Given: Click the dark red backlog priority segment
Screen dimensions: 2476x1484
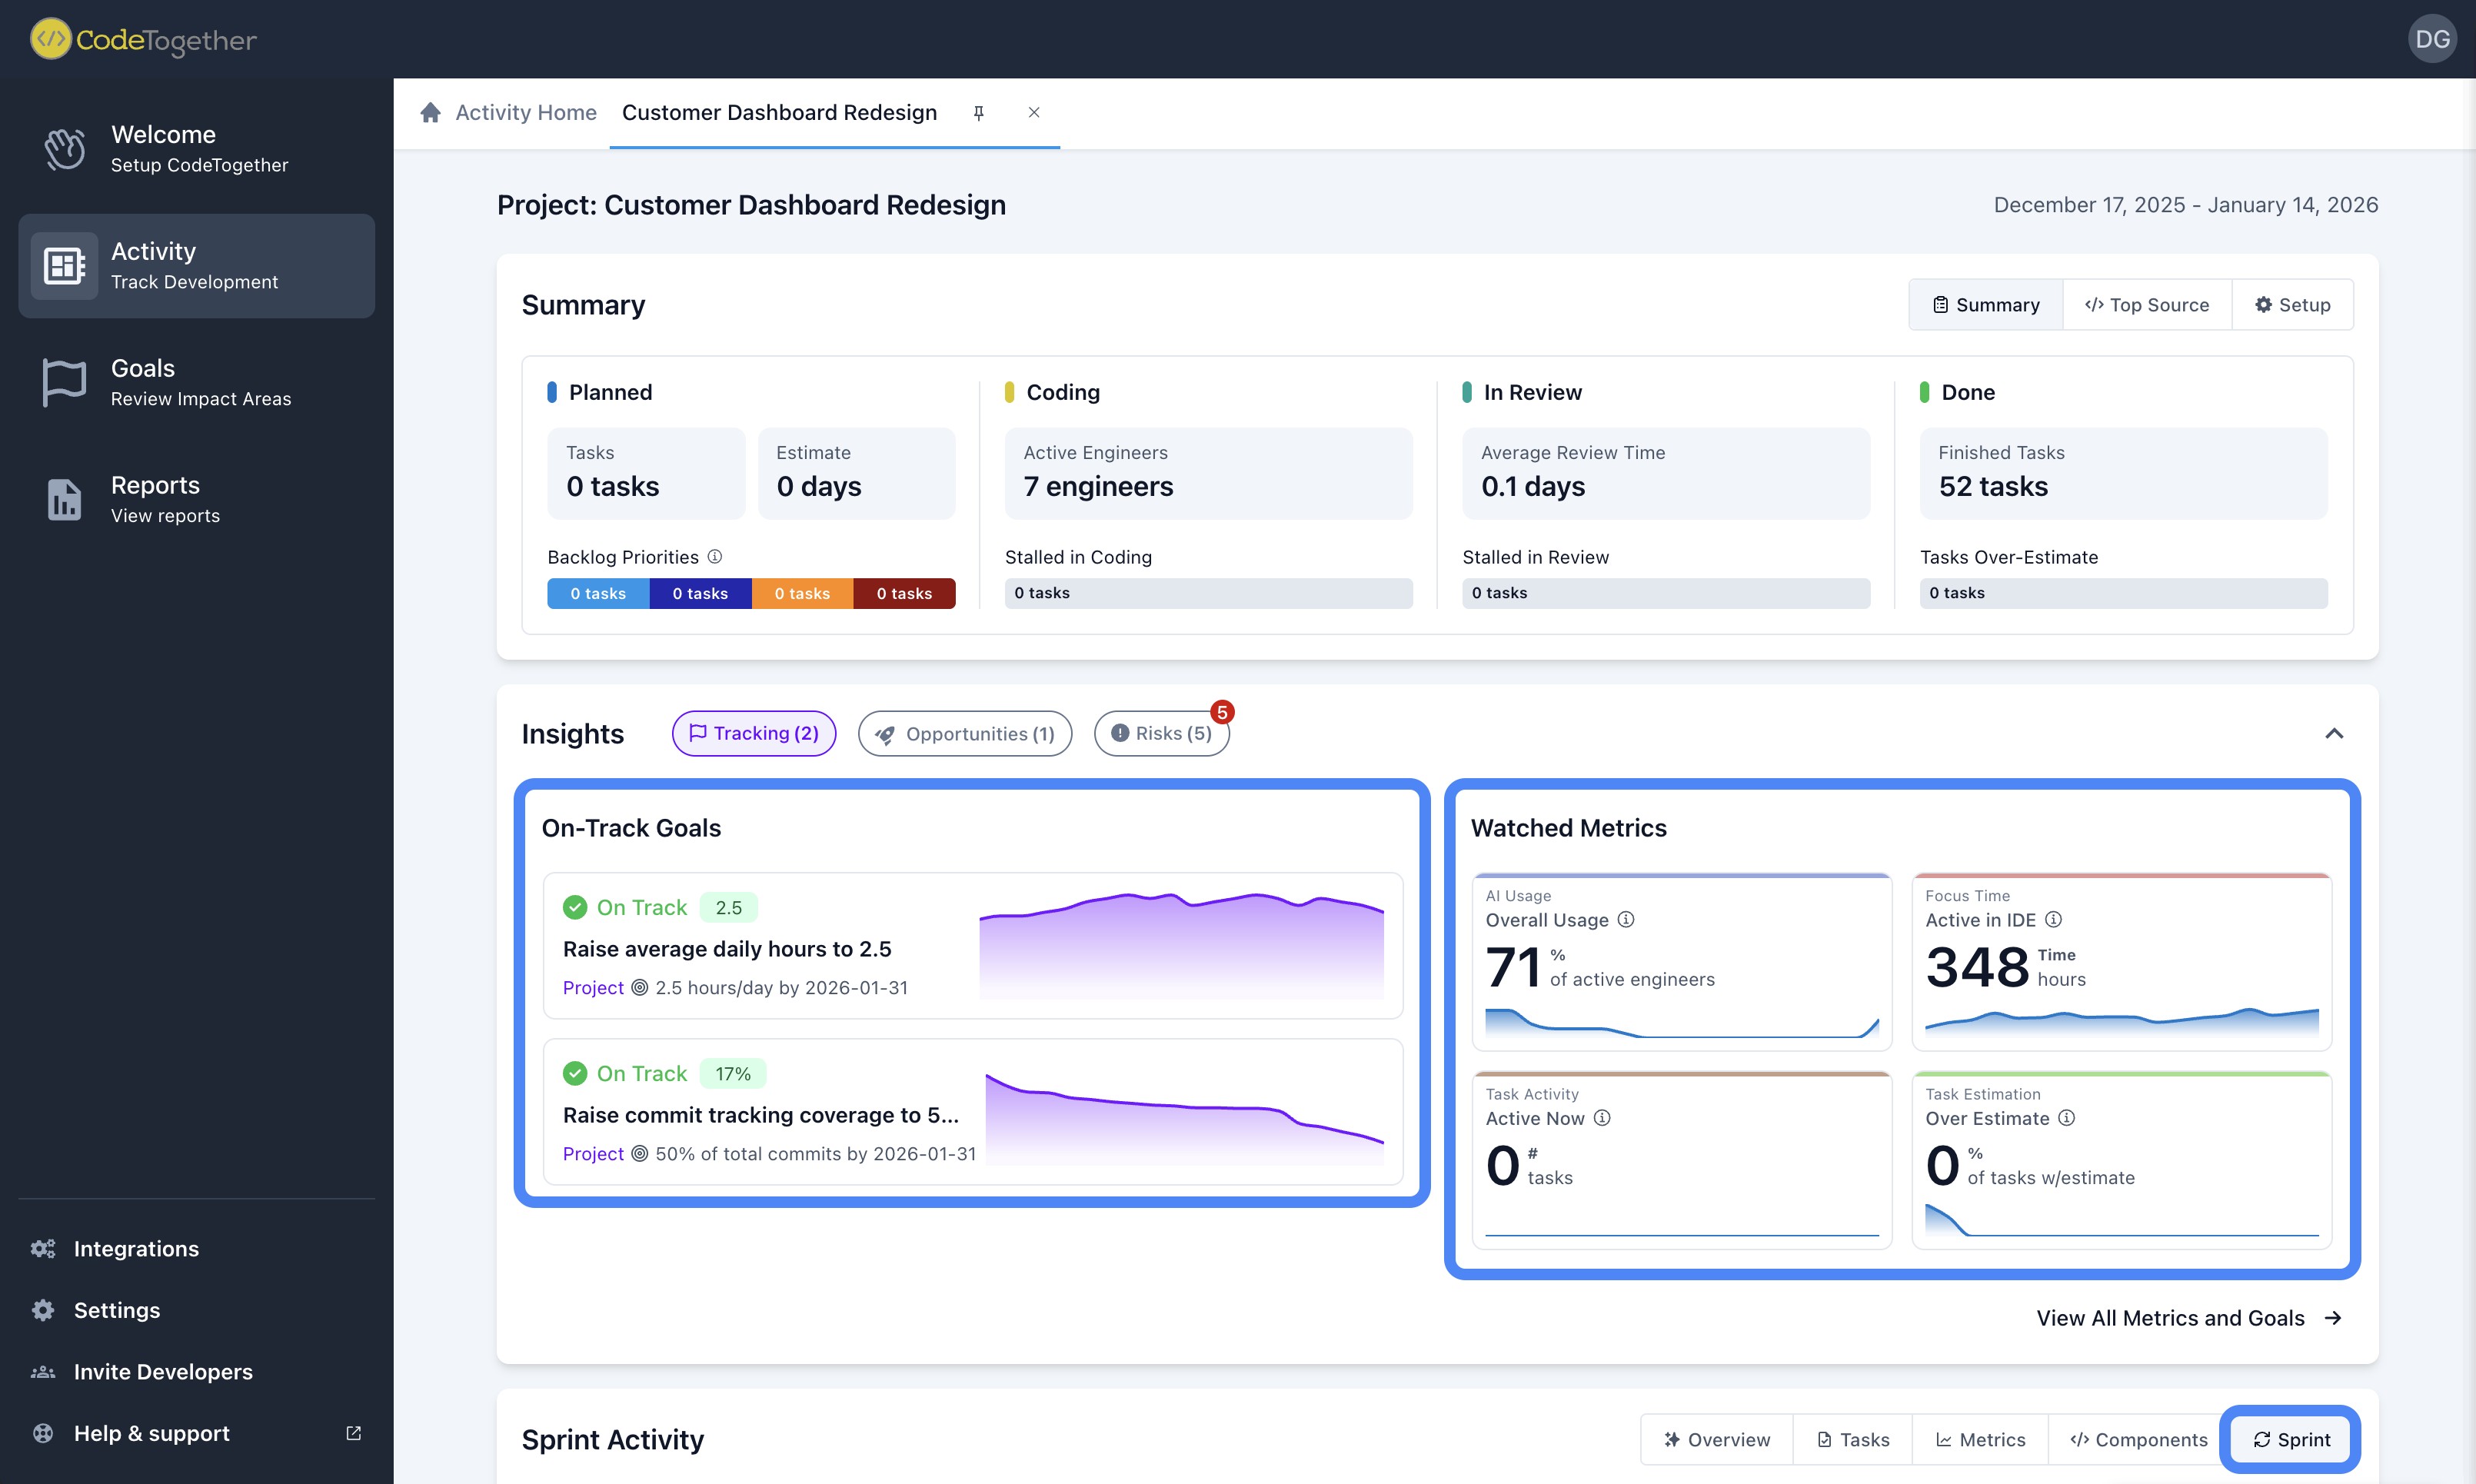Looking at the screenshot, I should click(903, 593).
